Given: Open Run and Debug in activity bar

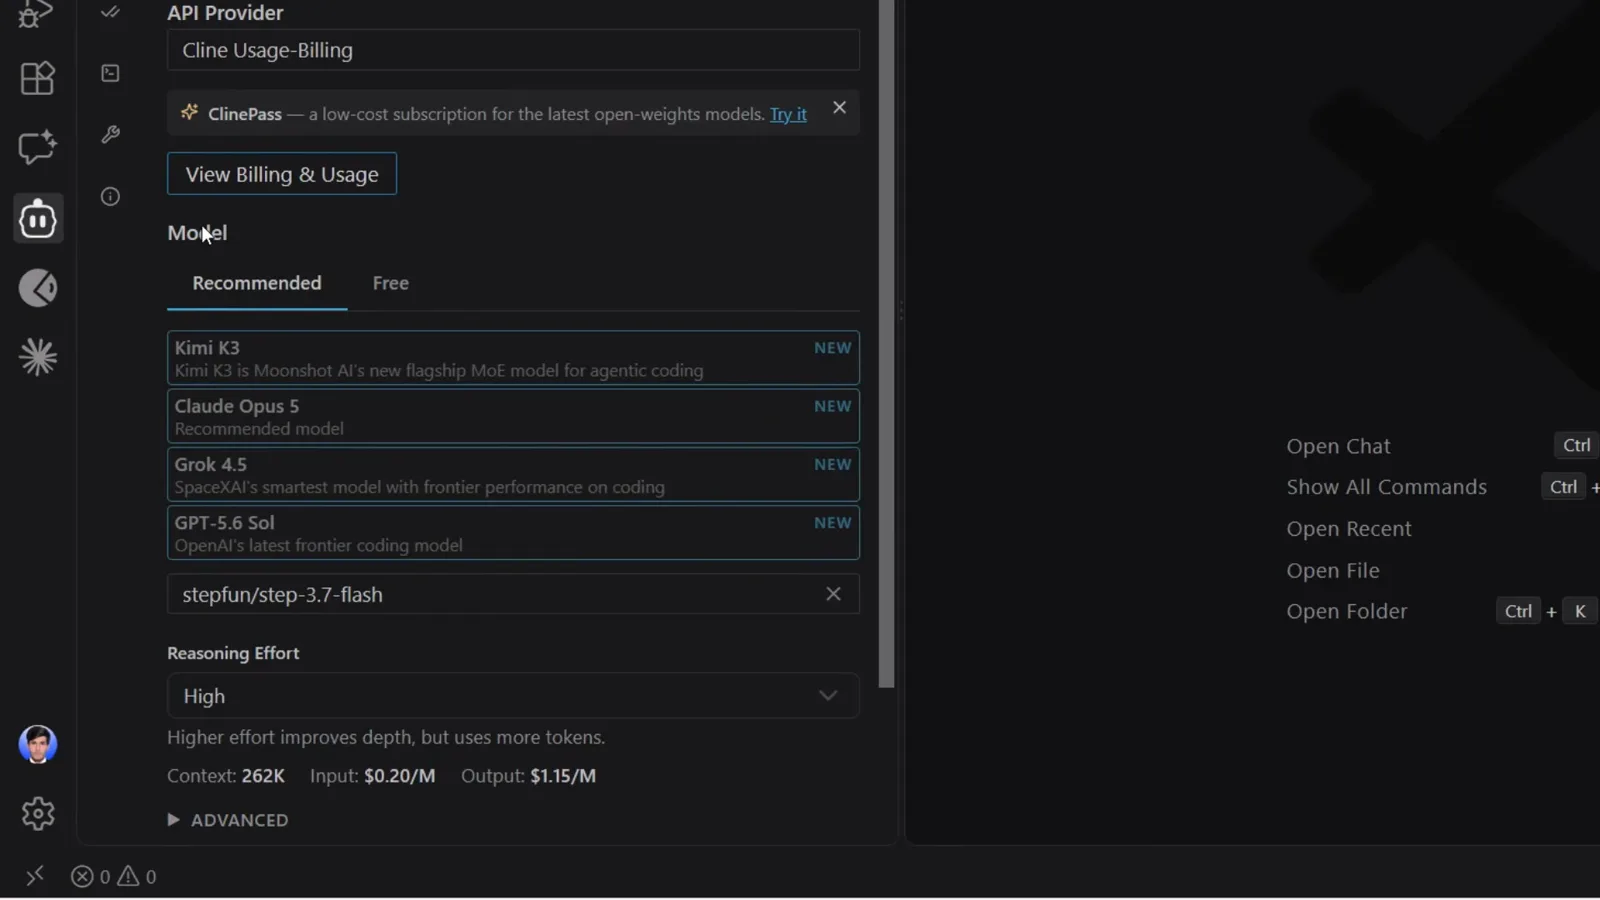Looking at the screenshot, I should point(37,14).
